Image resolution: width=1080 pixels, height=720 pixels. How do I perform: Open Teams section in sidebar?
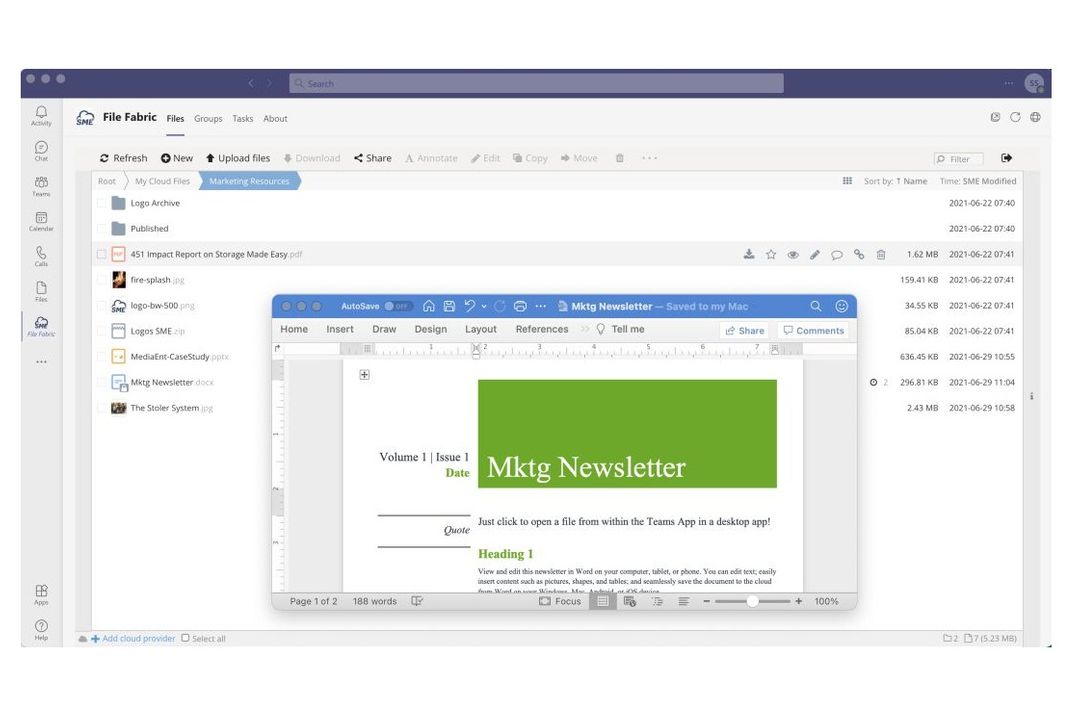click(x=41, y=186)
